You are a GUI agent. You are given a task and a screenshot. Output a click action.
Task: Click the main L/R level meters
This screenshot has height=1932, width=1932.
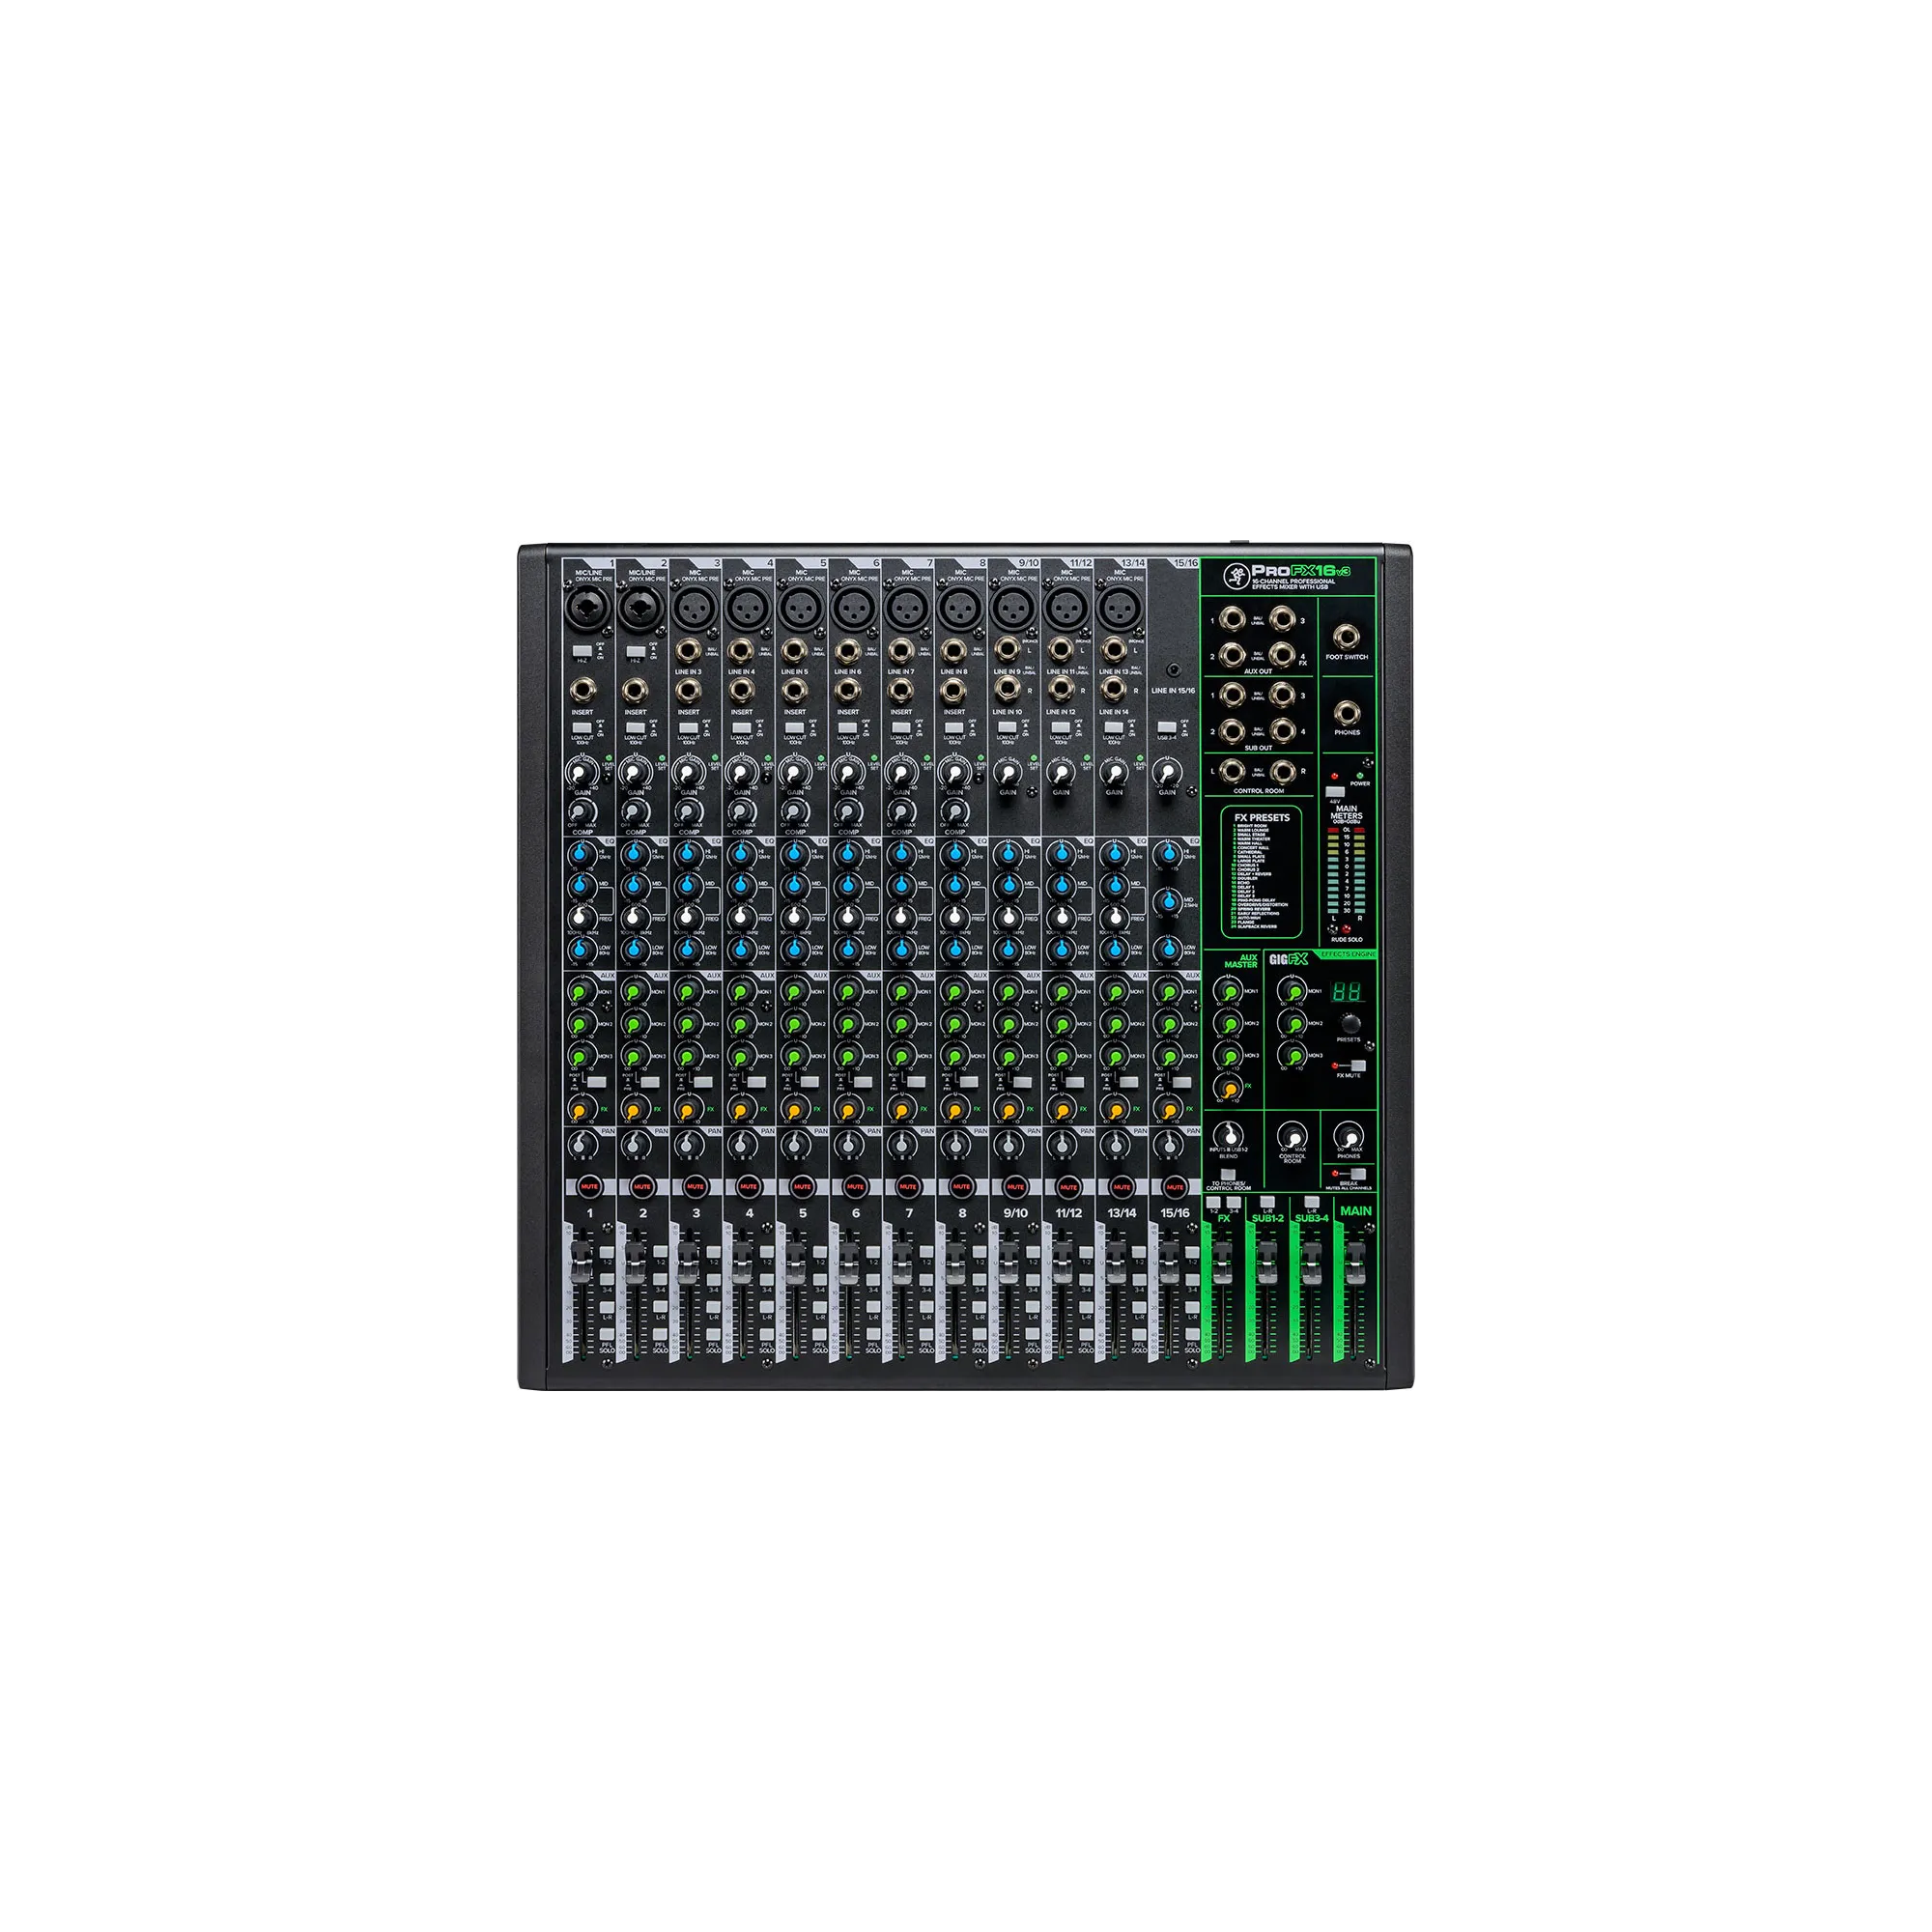tap(1346, 871)
